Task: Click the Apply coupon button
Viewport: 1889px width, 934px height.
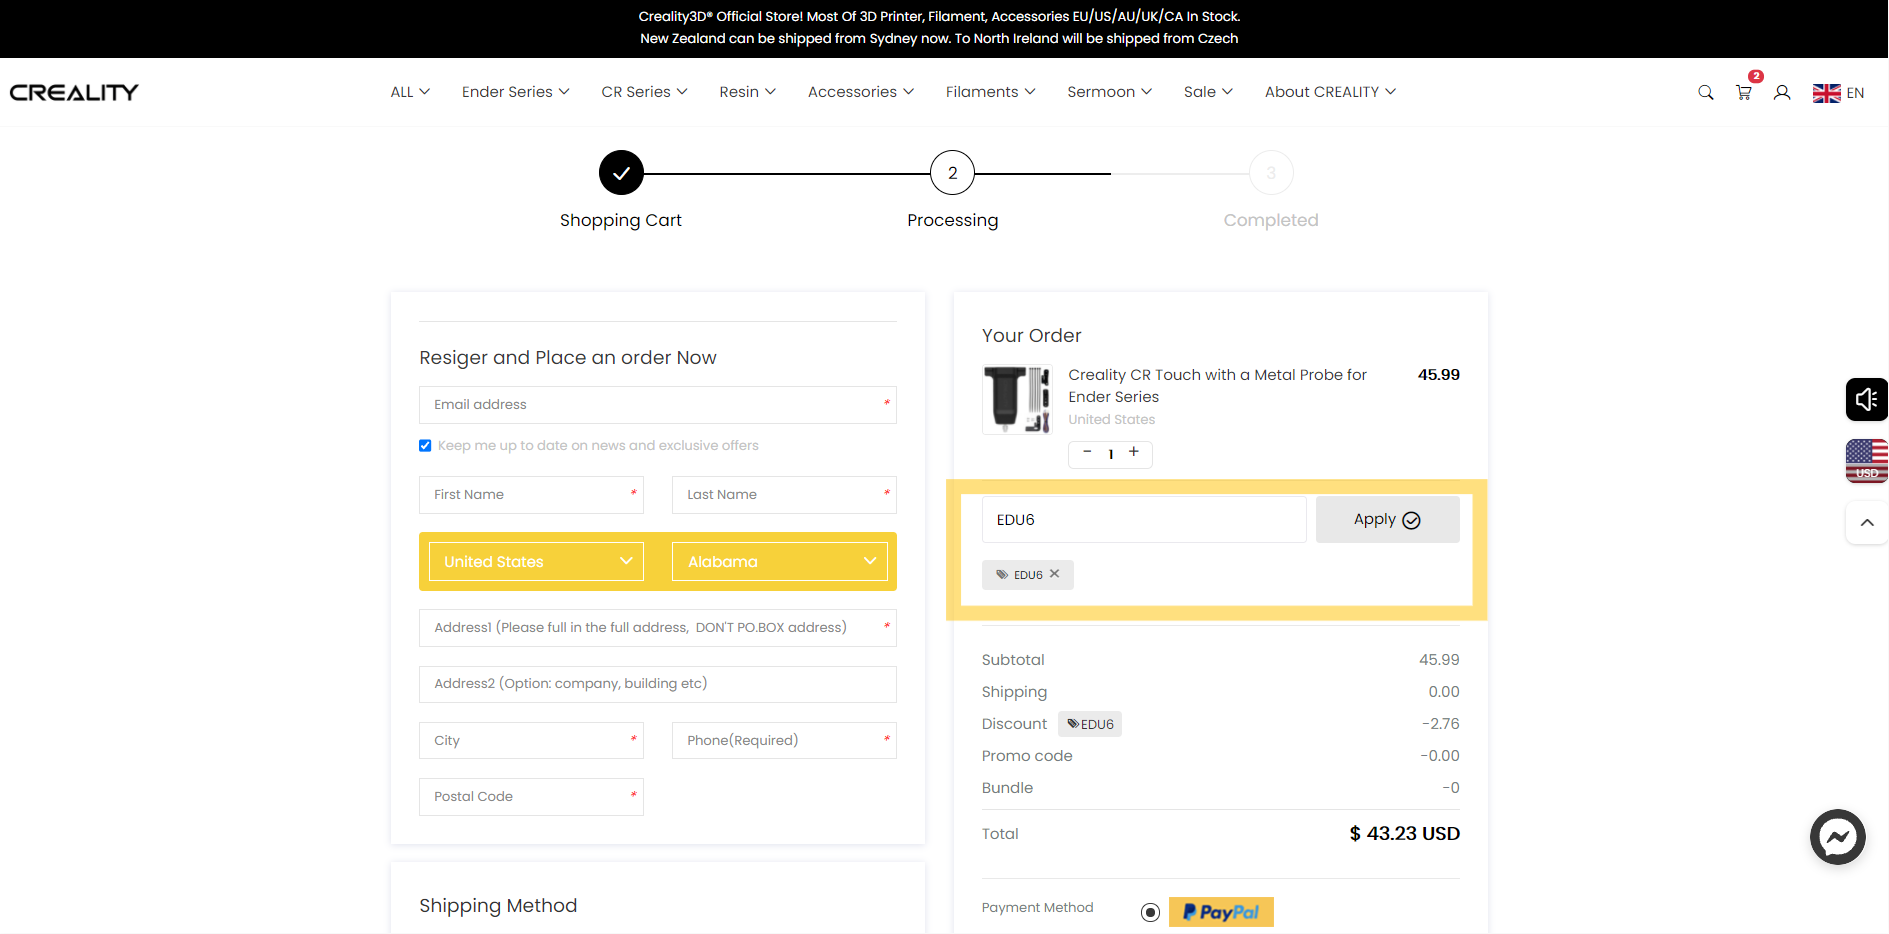Action: pyautogui.click(x=1387, y=520)
